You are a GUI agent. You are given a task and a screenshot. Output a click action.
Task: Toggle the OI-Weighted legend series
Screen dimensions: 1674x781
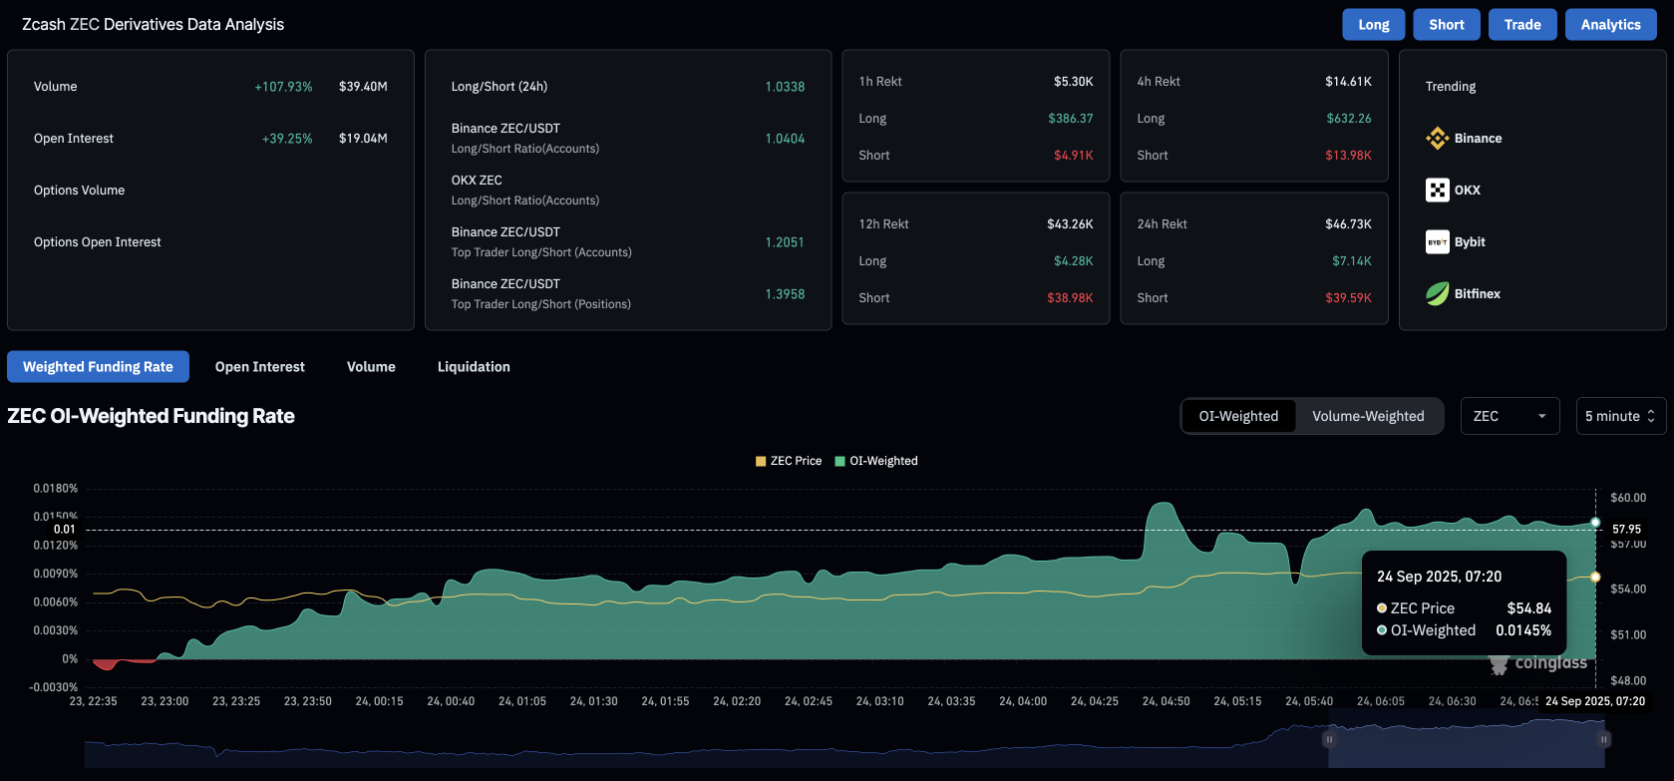pyautogui.click(x=876, y=461)
